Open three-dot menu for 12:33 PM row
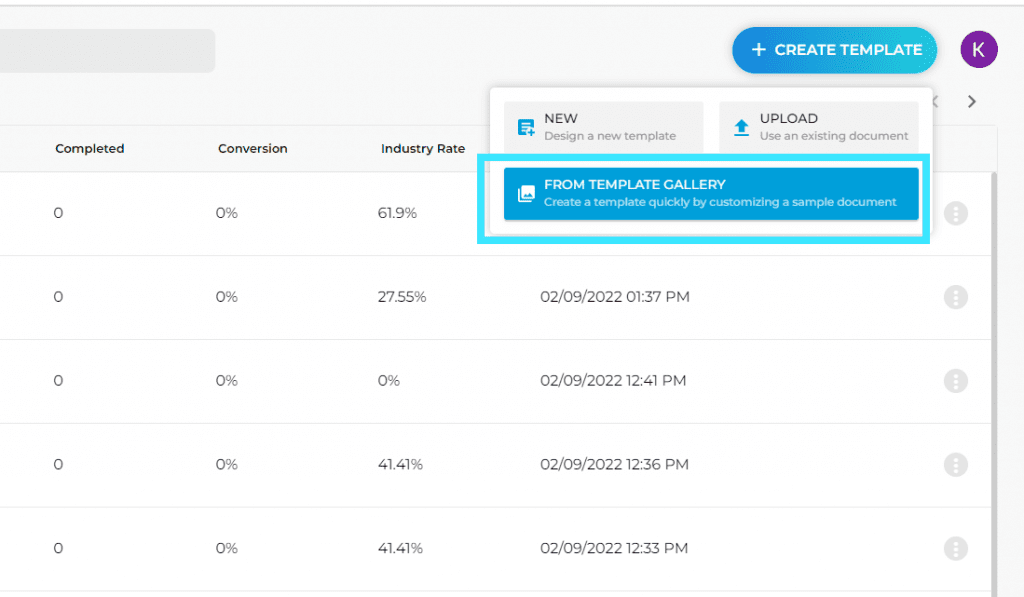1024x597 pixels. pos(955,549)
